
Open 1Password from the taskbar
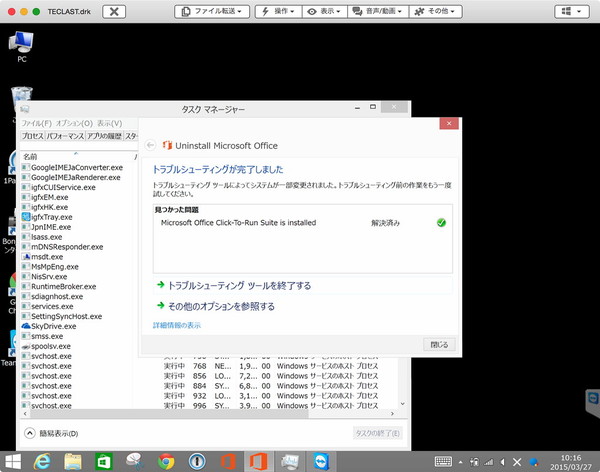tap(197, 462)
